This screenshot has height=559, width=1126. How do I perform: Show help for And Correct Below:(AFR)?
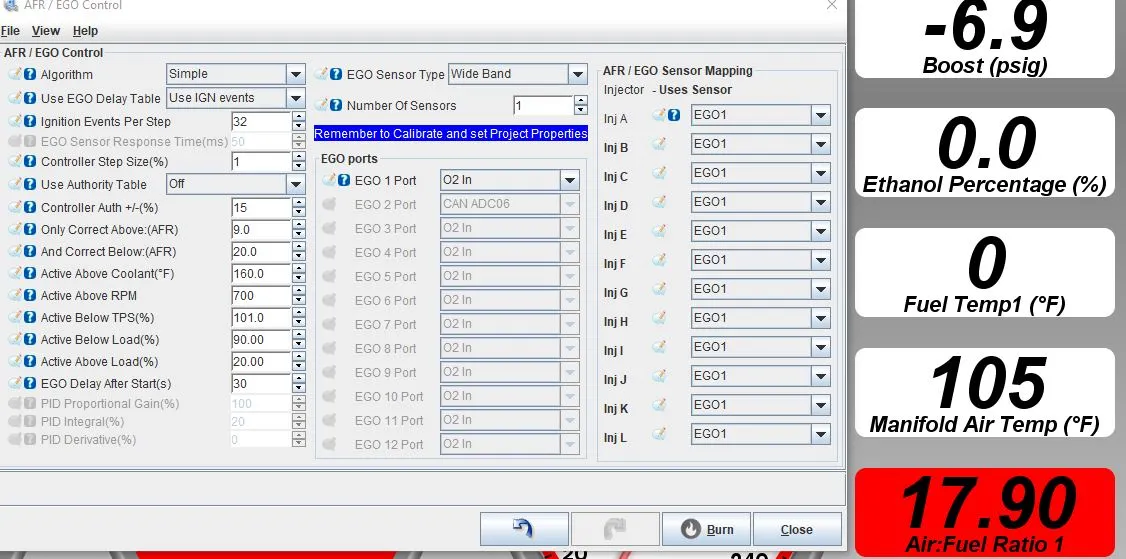pyautogui.click(x=29, y=251)
